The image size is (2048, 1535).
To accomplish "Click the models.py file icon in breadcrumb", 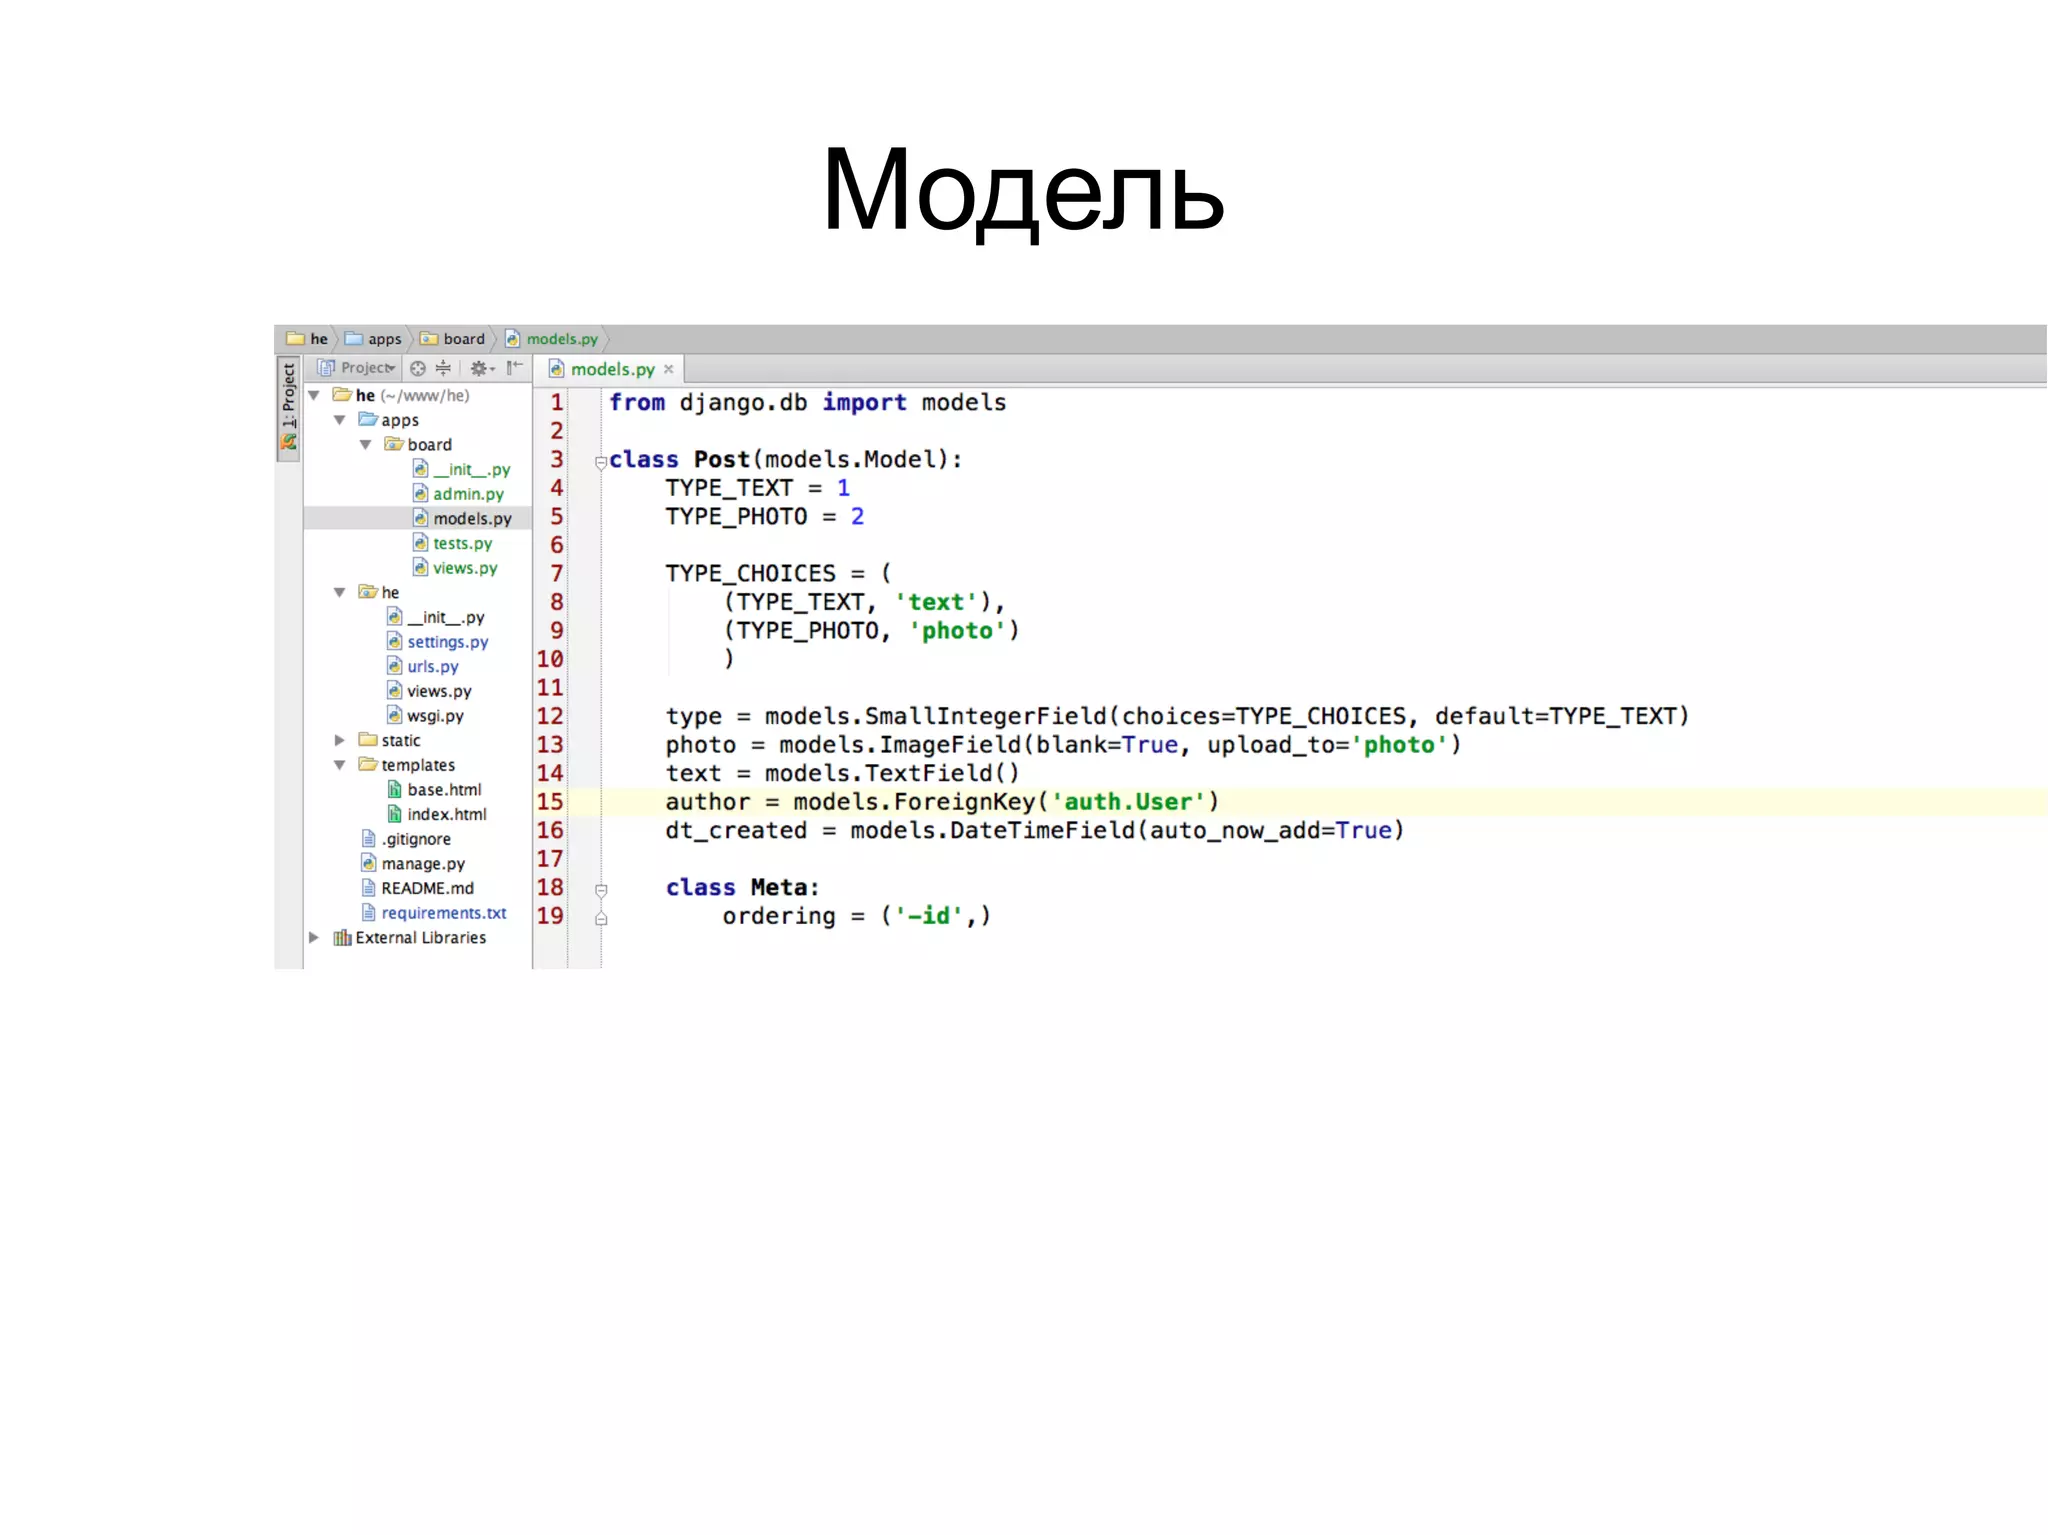I will point(513,339).
